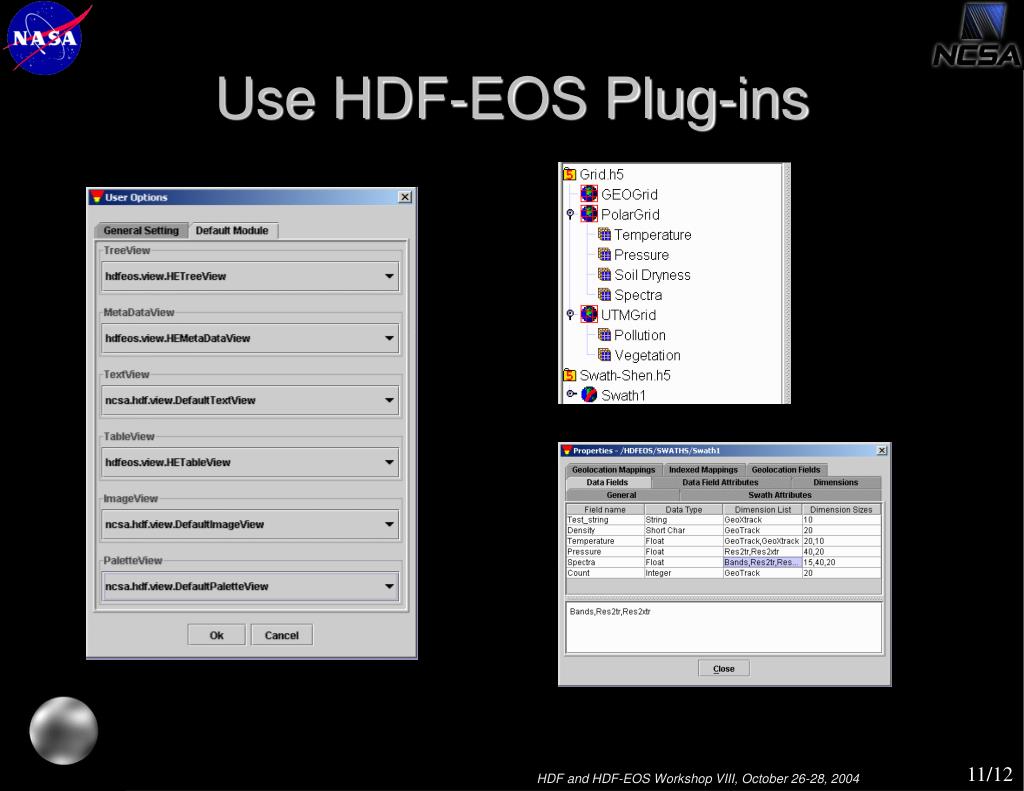Click the GeoTrack,GeoXtrack dimension cell
This screenshot has height=791, width=1024.
pyautogui.click(x=763, y=541)
